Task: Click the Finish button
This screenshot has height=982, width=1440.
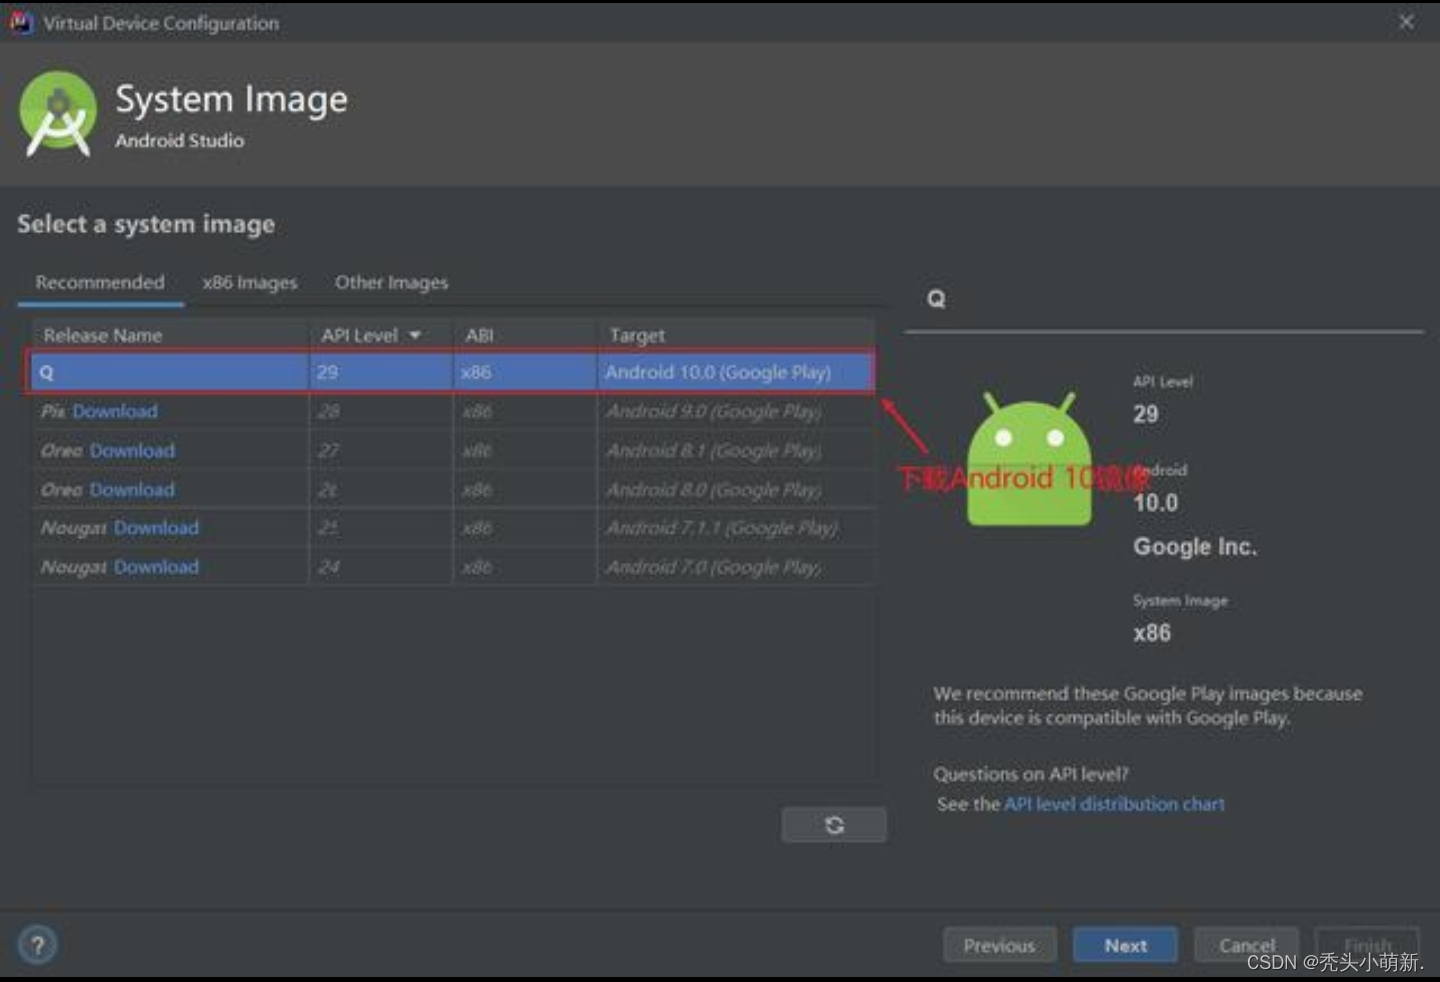Action: coord(1367,945)
